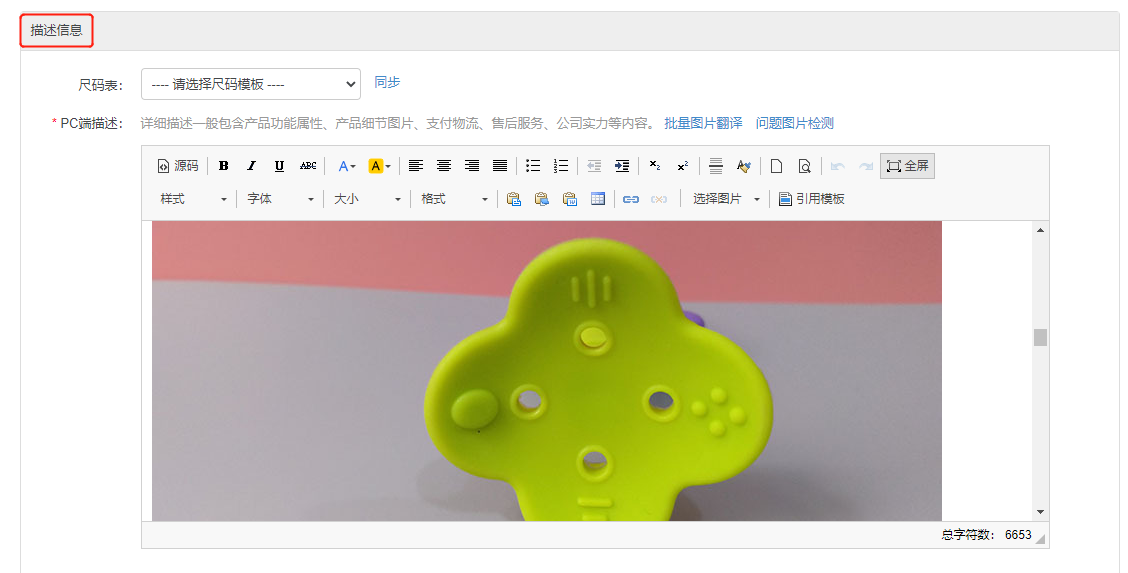Click the editor scrollbar up arrow
The width and height of the screenshot is (1128, 573).
pos(1040,230)
